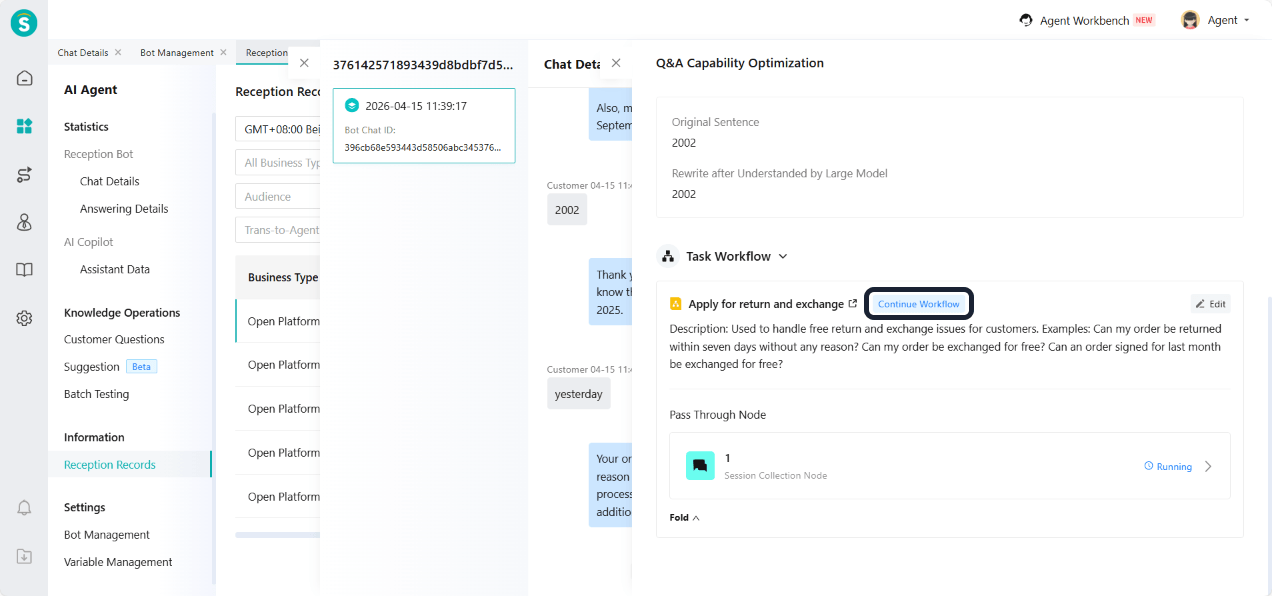Open settings gear icon in sidebar
Viewport: 1272px width, 596px height.
[x=24, y=318]
